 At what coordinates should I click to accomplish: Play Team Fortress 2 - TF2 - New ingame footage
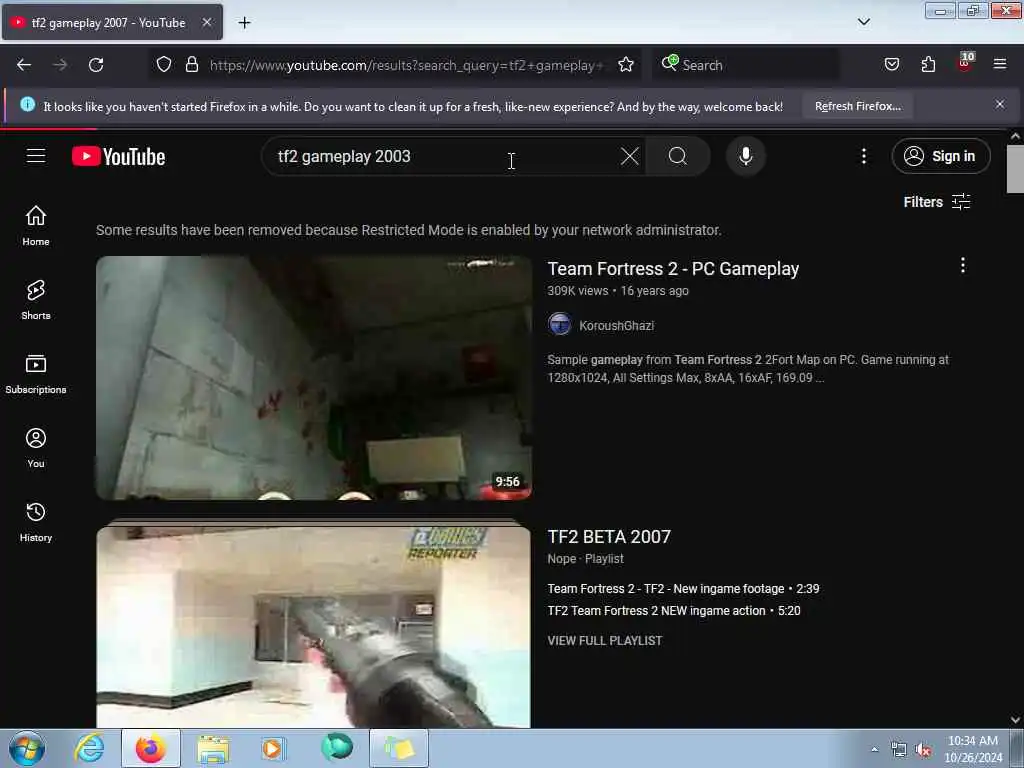[x=683, y=589]
